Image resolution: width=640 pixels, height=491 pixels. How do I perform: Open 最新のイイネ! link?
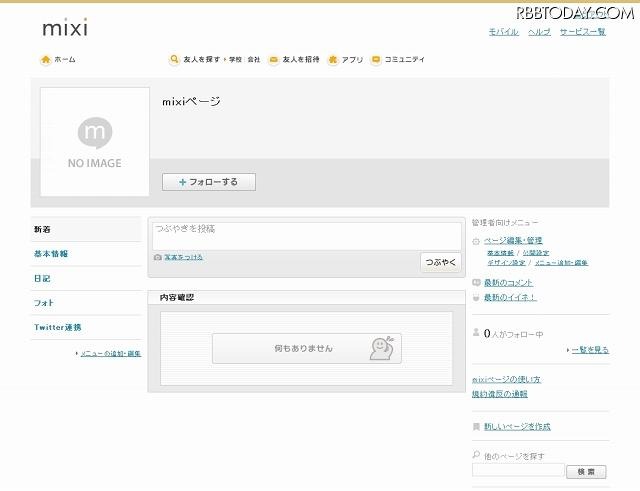click(x=510, y=298)
